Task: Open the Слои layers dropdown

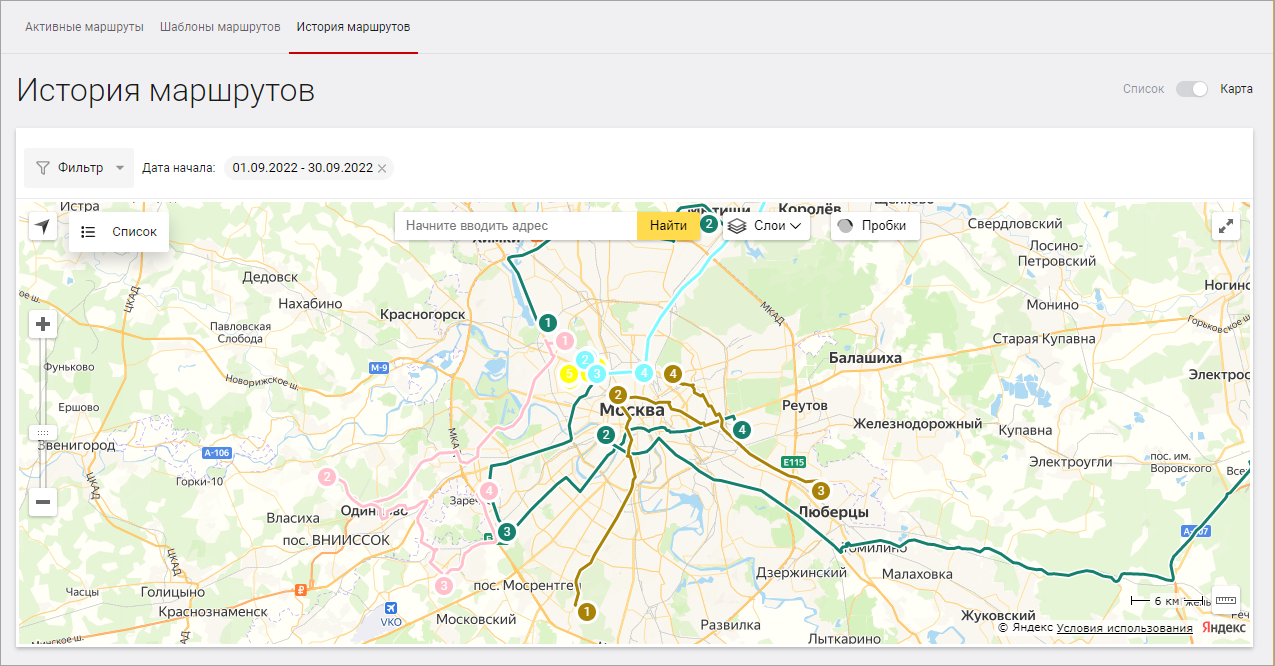Action: pos(766,226)
